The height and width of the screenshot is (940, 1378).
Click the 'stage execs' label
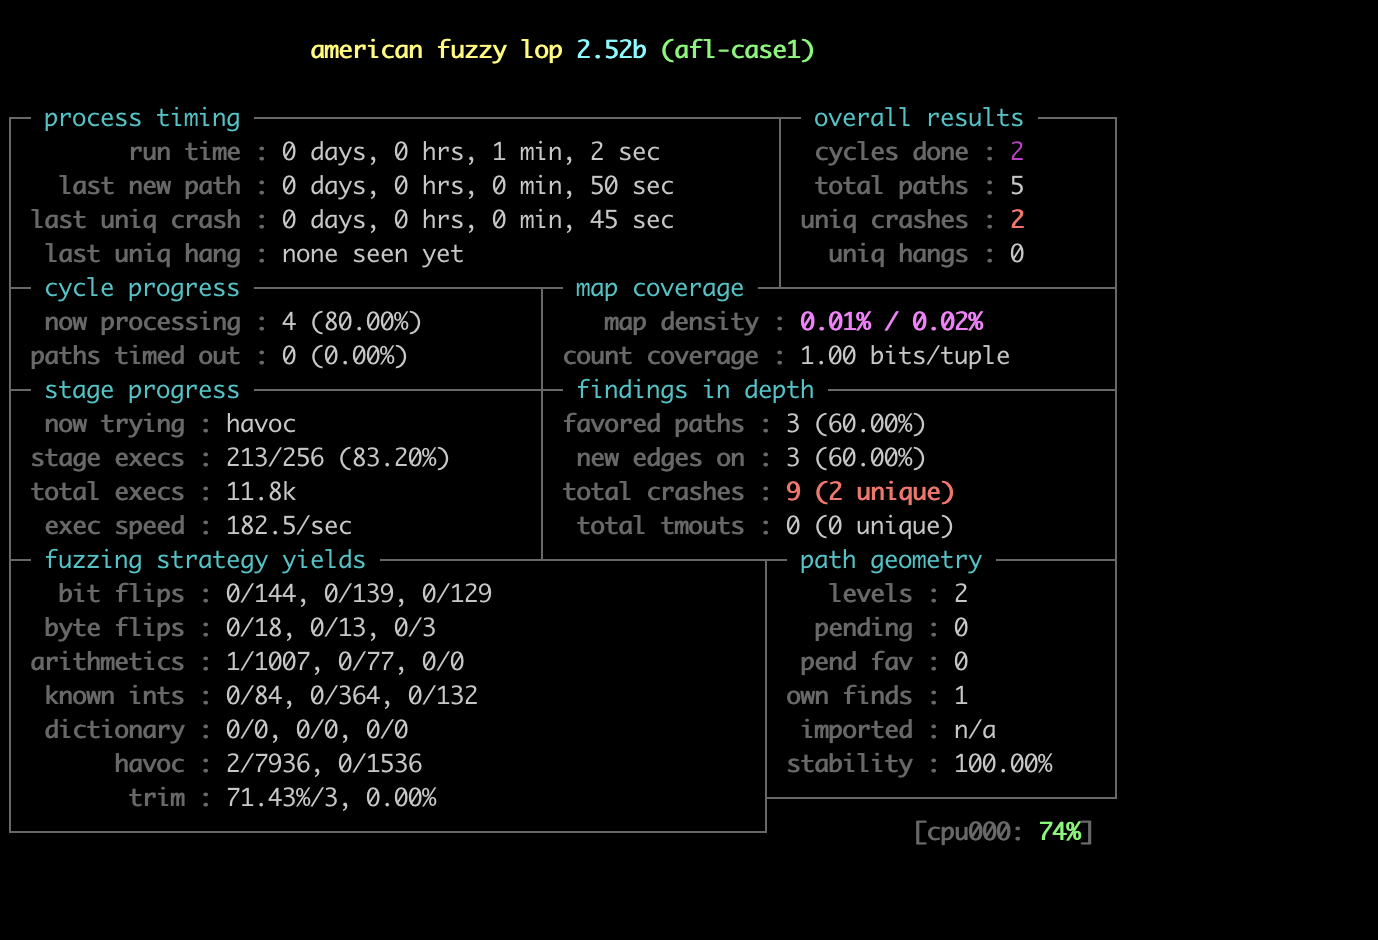[x=107, y=458]
